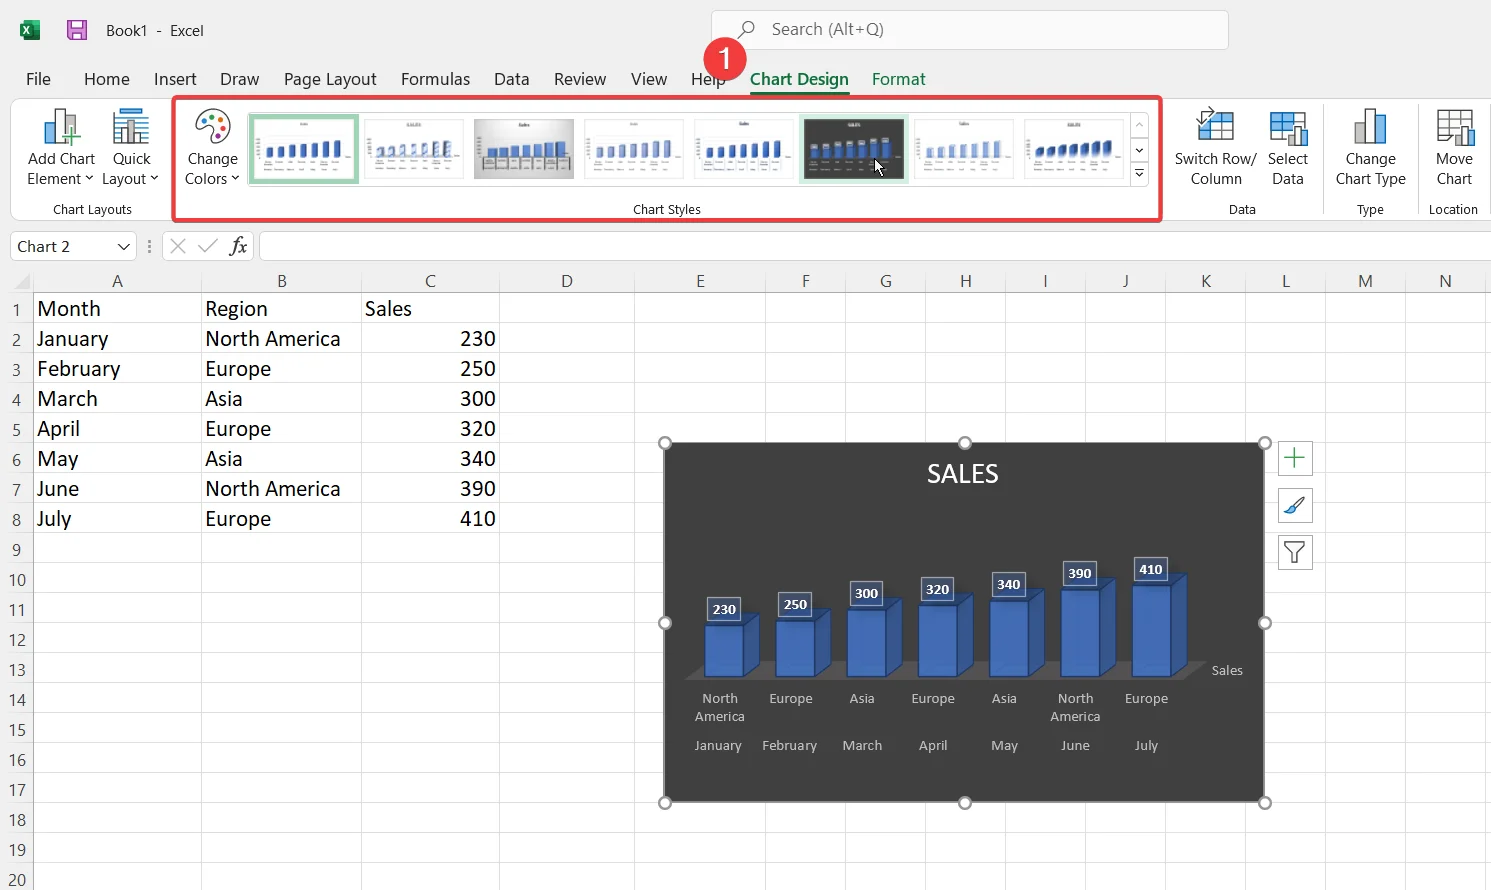Click the Region header cell
Viewport: 1491px width, 890px height.
point(281,308)
